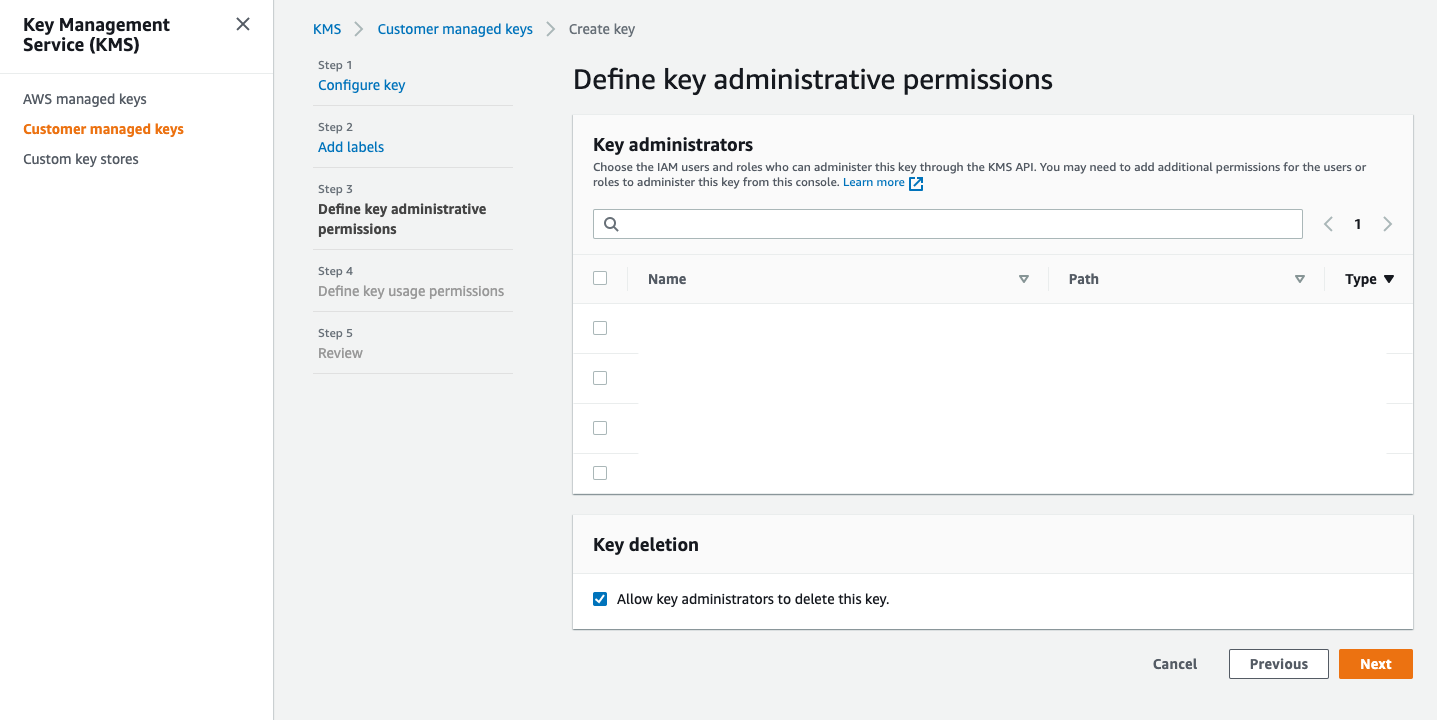Sort by Name column arrow
1437x720 pixels.
(1023, 279)
